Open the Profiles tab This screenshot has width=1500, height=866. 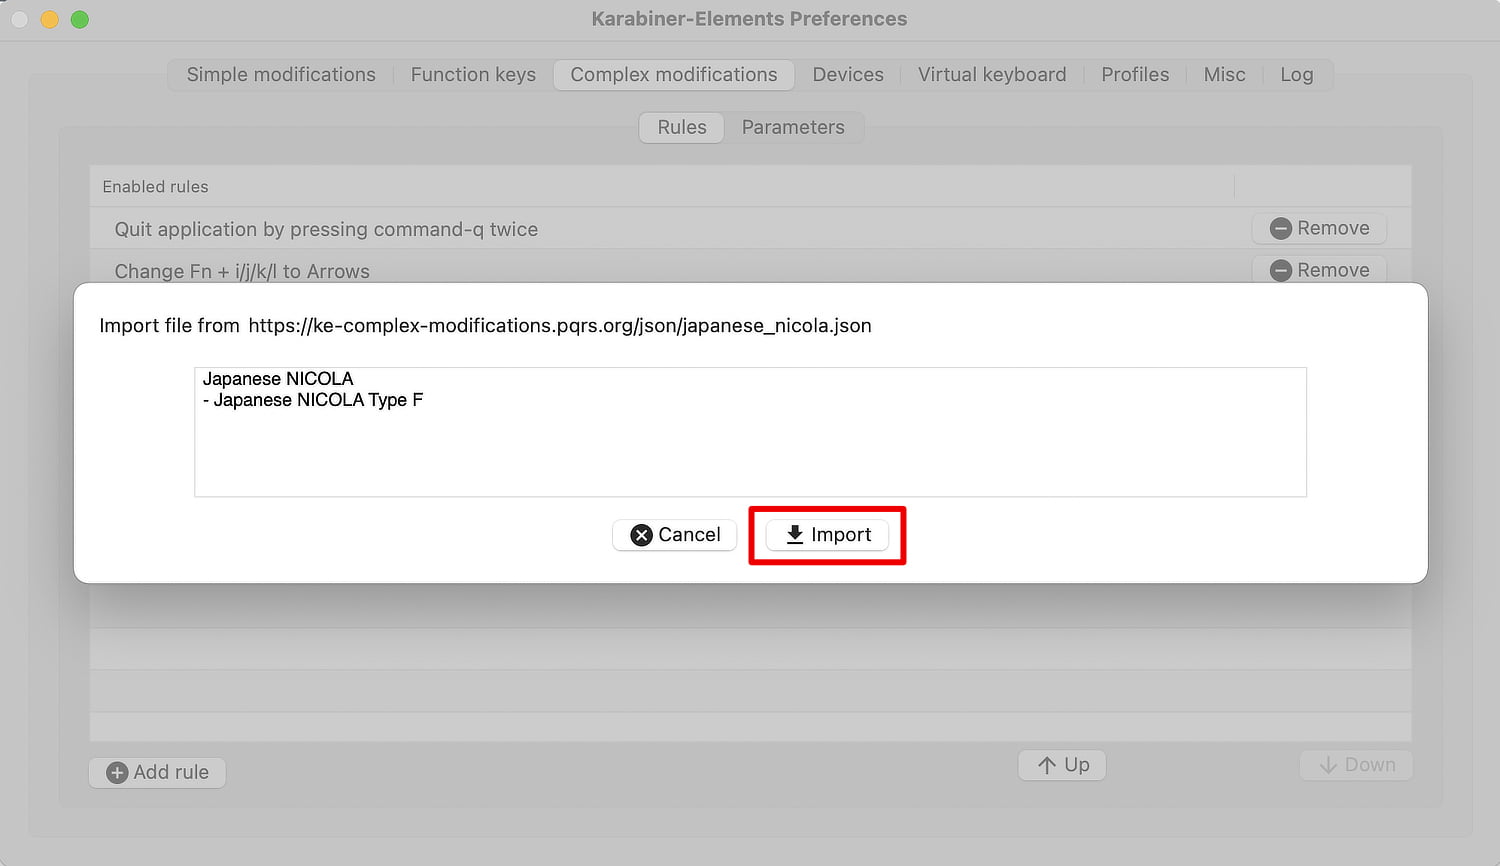(x=1135, y=75)
